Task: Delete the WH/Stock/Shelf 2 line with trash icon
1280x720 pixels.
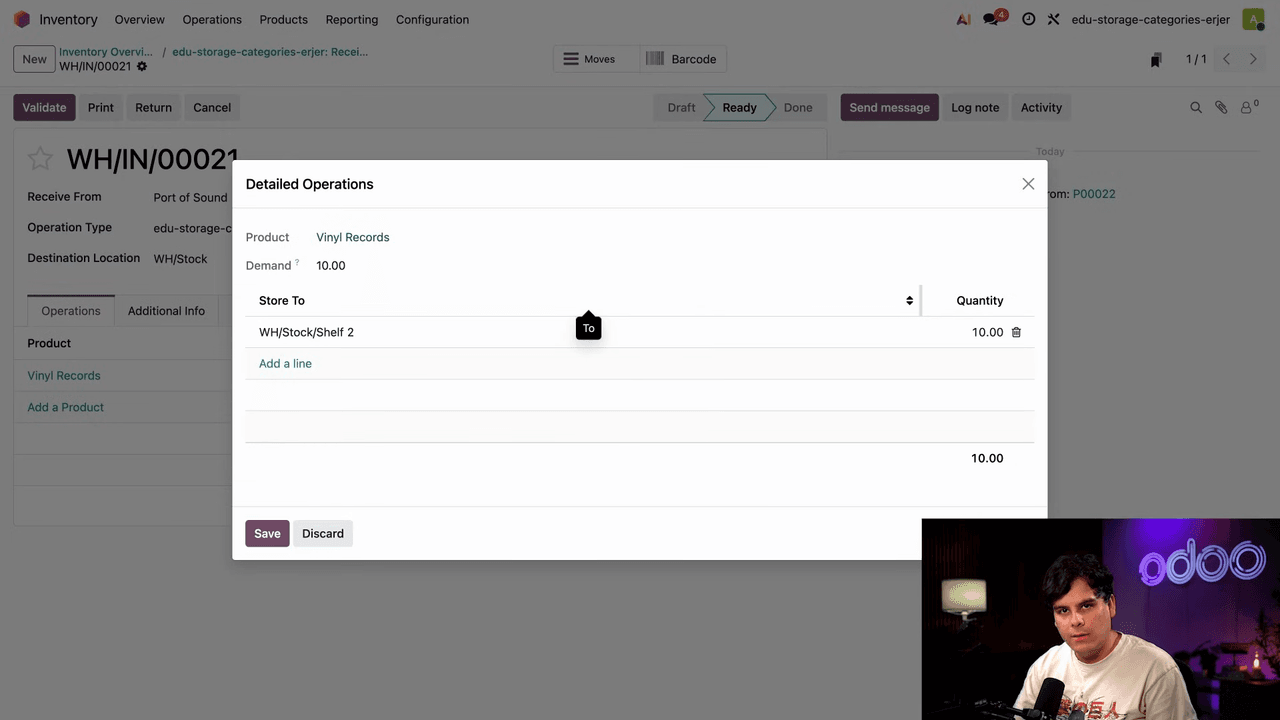Action: (x=1016, y=332)
